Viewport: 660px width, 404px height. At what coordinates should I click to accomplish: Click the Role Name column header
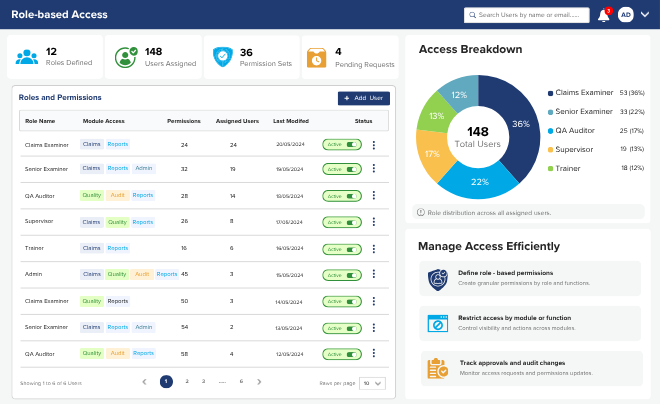pyautogui.click(x=40, y=121)
